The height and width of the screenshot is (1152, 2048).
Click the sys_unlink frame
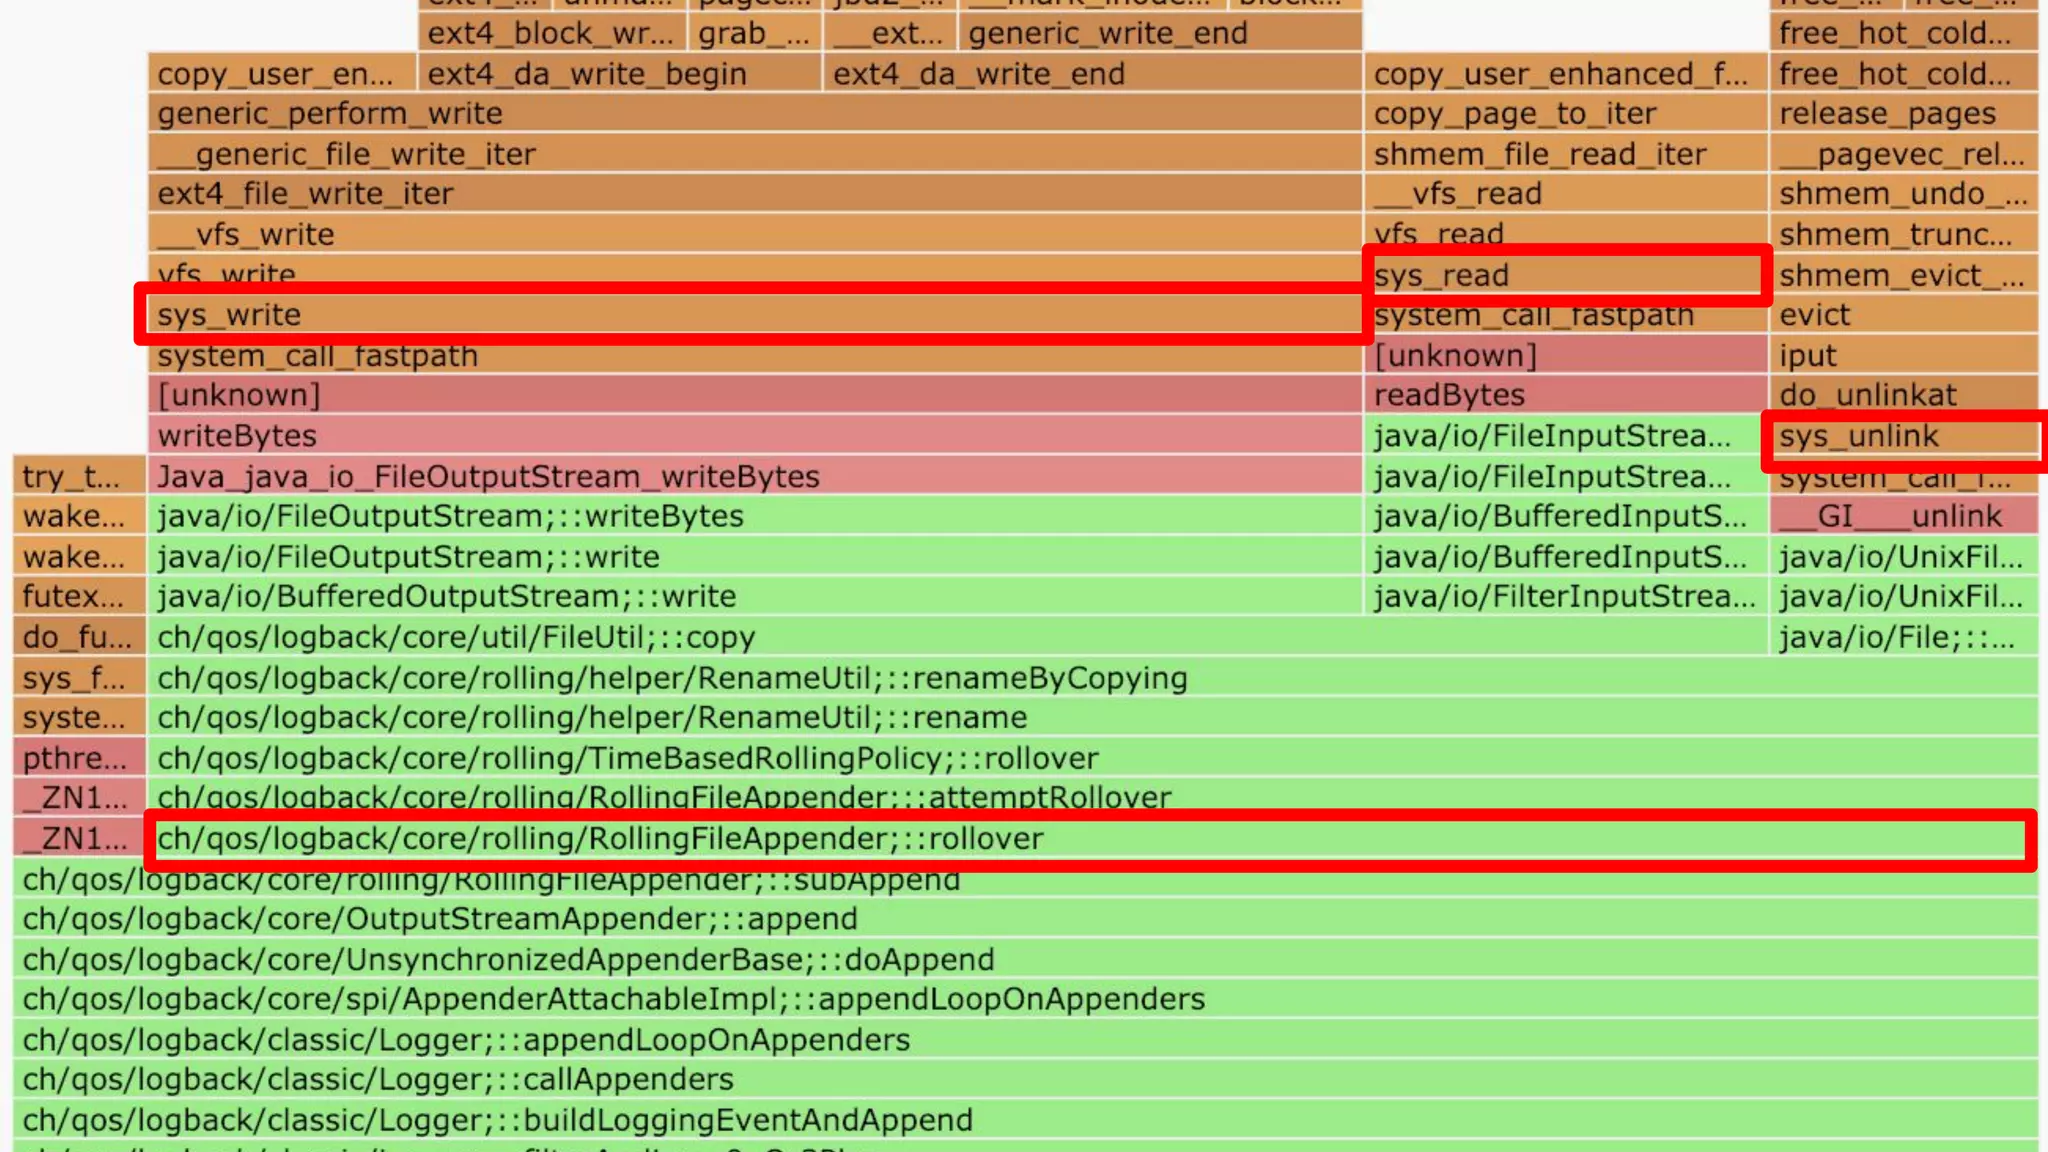(x=1904, y=436)
